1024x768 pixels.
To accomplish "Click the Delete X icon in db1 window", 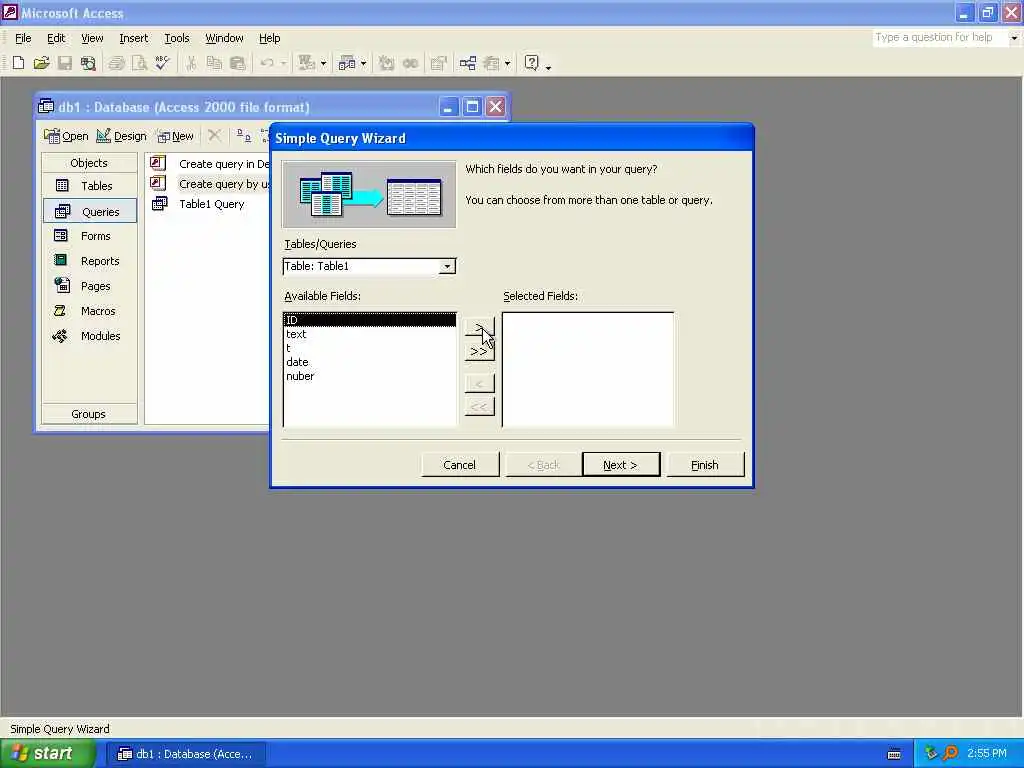I will (214, 136).
